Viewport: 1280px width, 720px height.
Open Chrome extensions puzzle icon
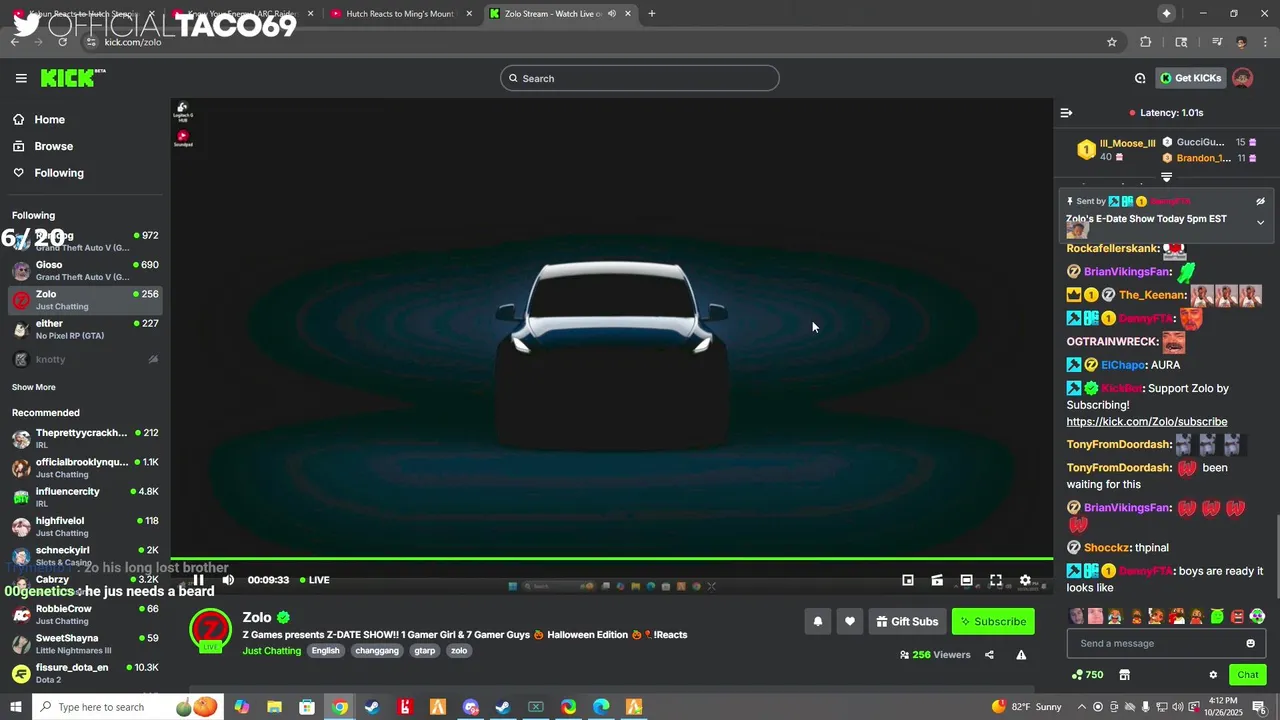pos(1146,42)
